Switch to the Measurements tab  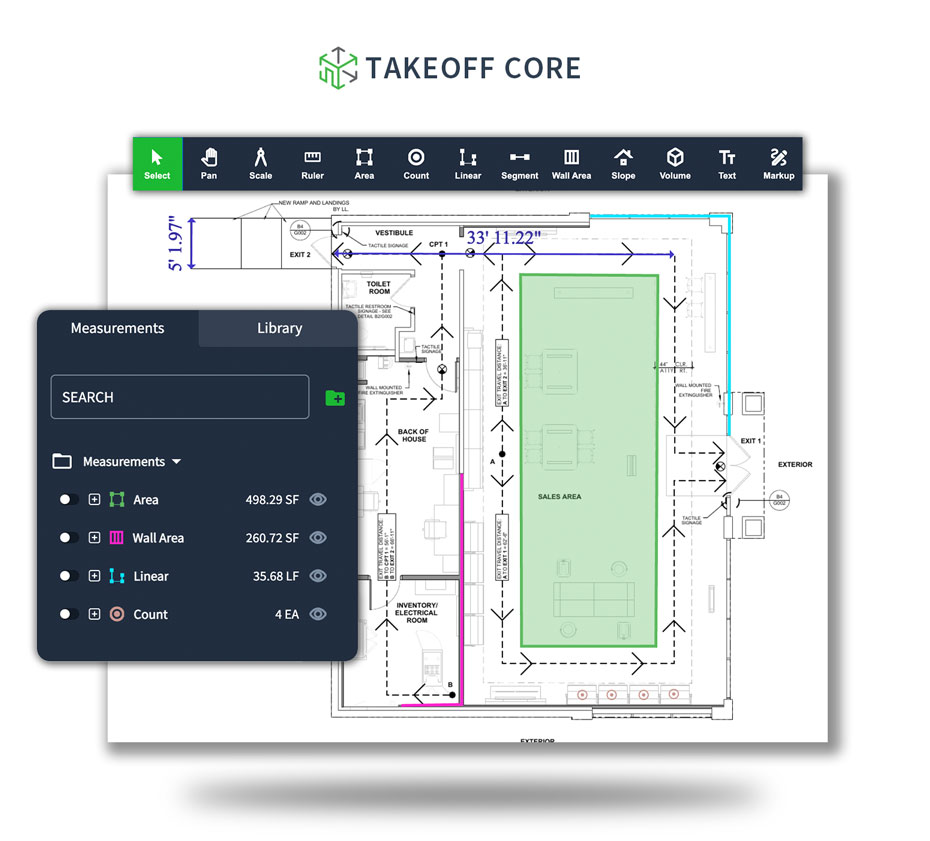click(x=117, y=328)
